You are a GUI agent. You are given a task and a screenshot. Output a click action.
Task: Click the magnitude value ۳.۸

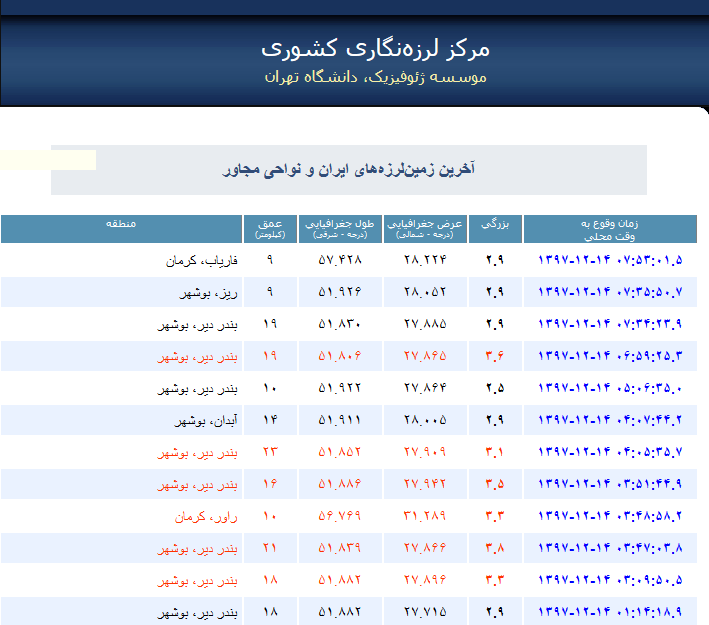coord(495,548)
